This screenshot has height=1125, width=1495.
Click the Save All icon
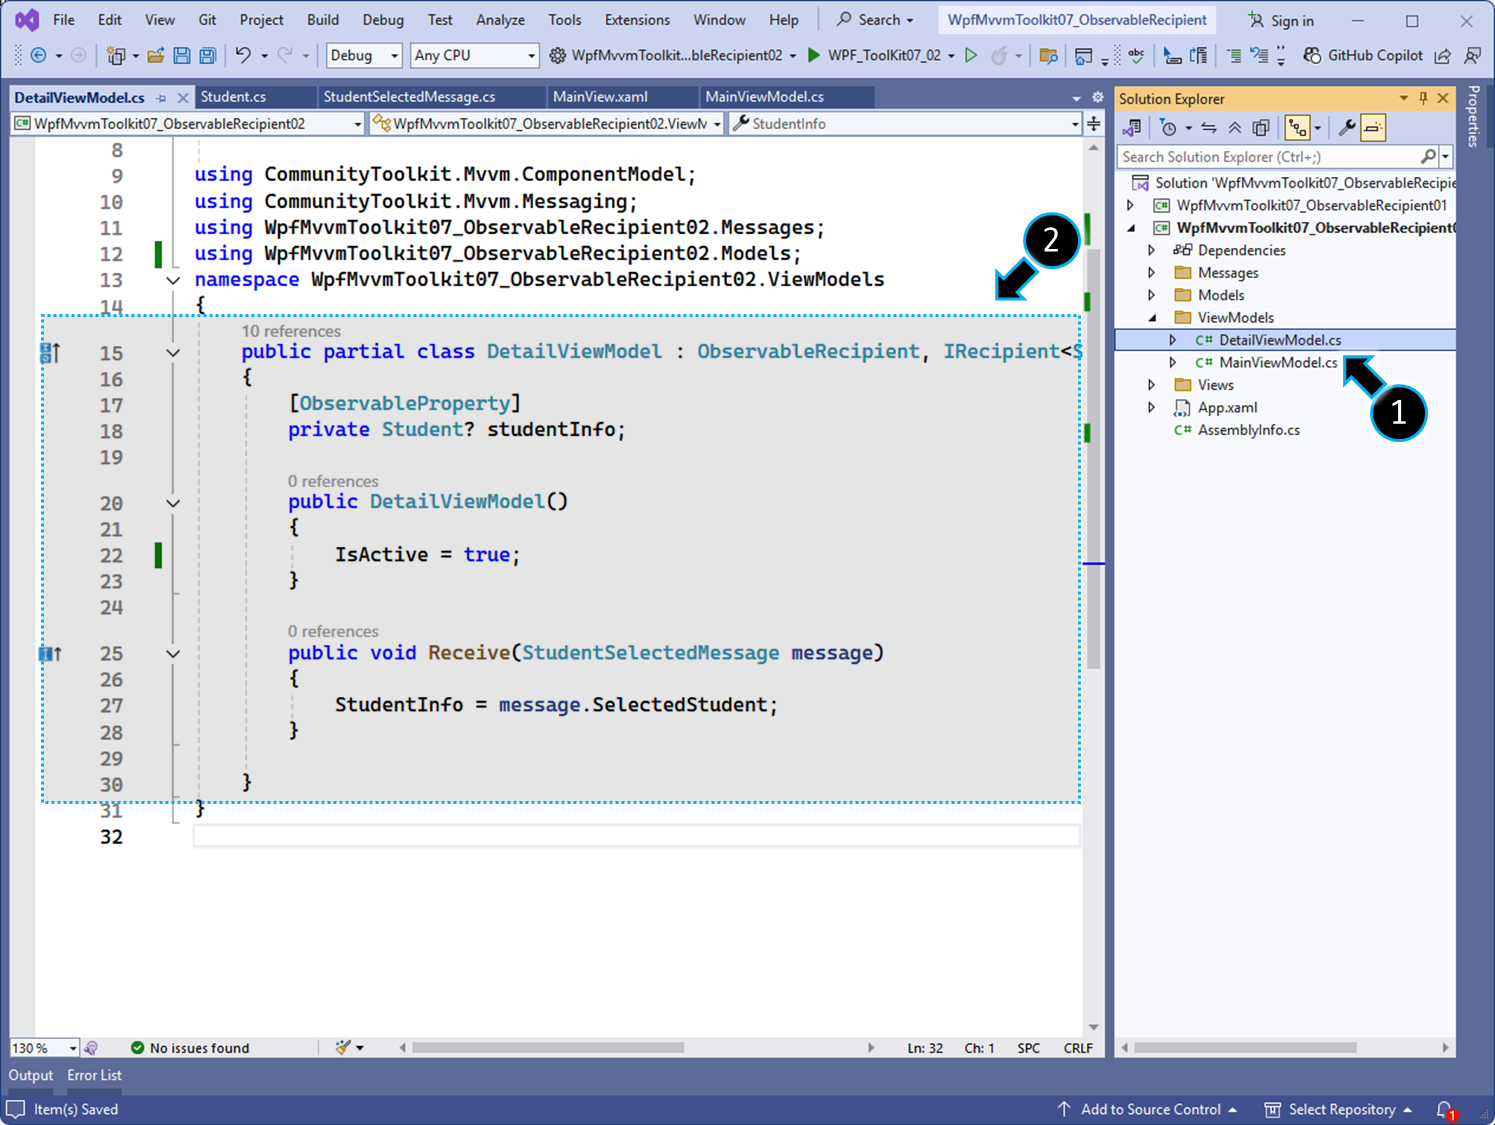tap(207, 56)
